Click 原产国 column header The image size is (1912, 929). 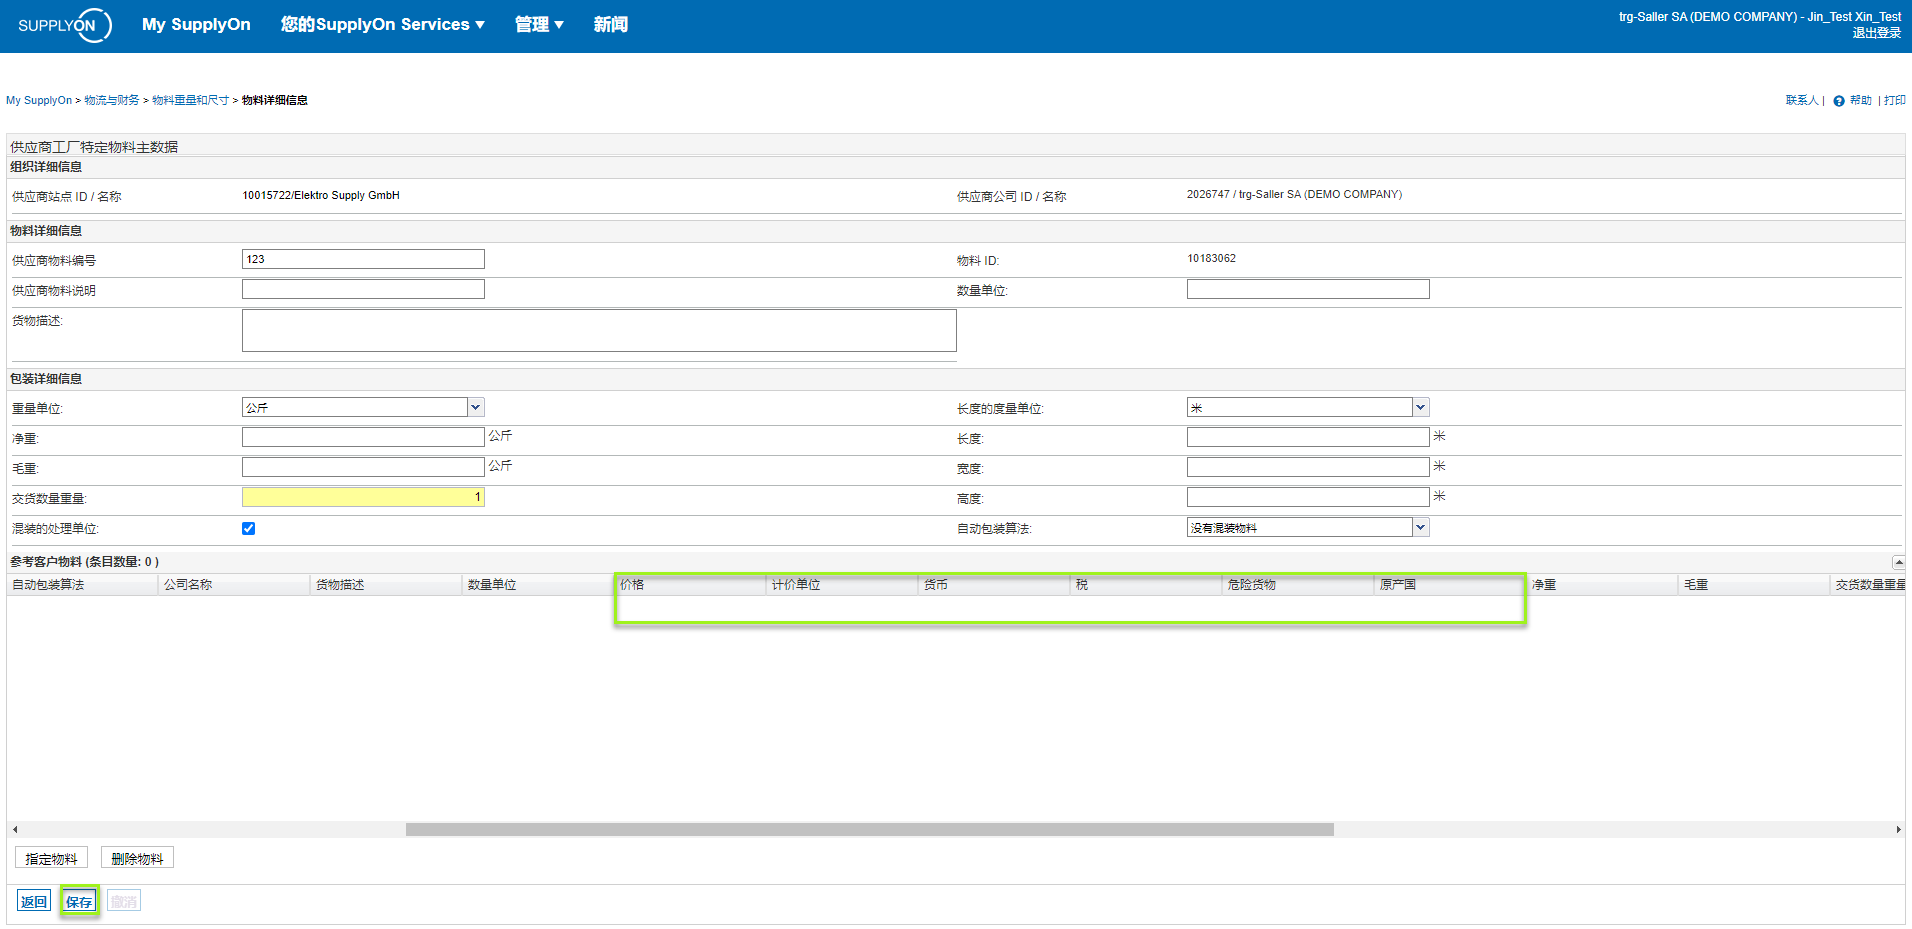[1450, 584]
